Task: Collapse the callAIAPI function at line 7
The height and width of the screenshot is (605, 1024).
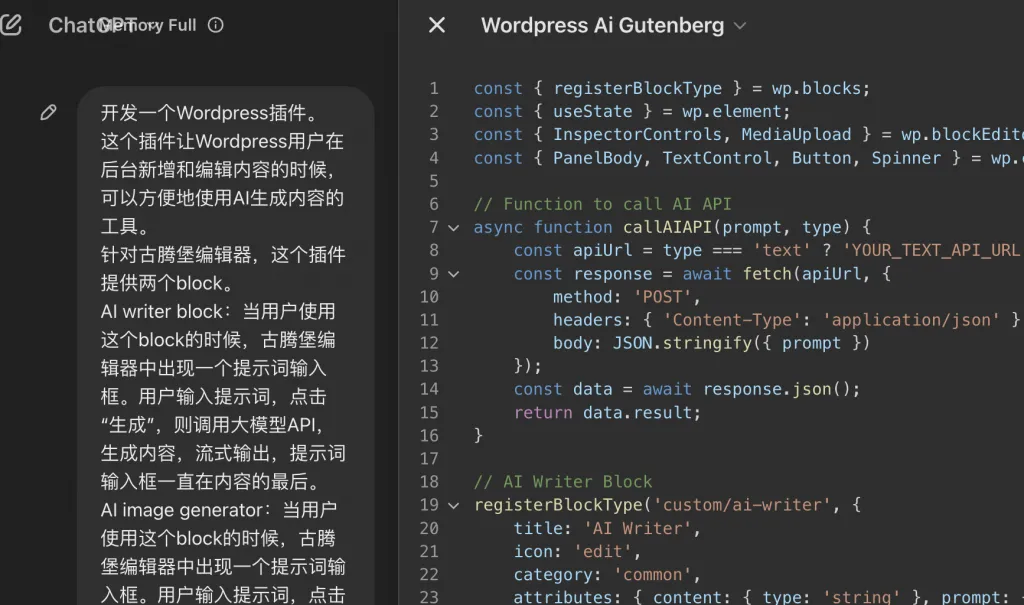Action: click(454, 227)
